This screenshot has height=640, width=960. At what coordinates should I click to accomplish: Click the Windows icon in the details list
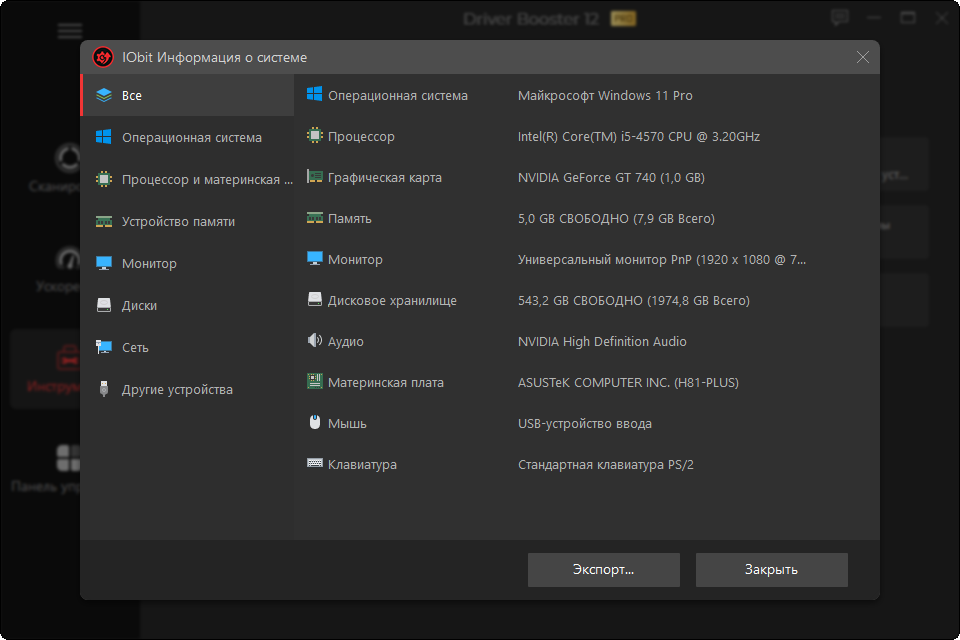(315, 94)
